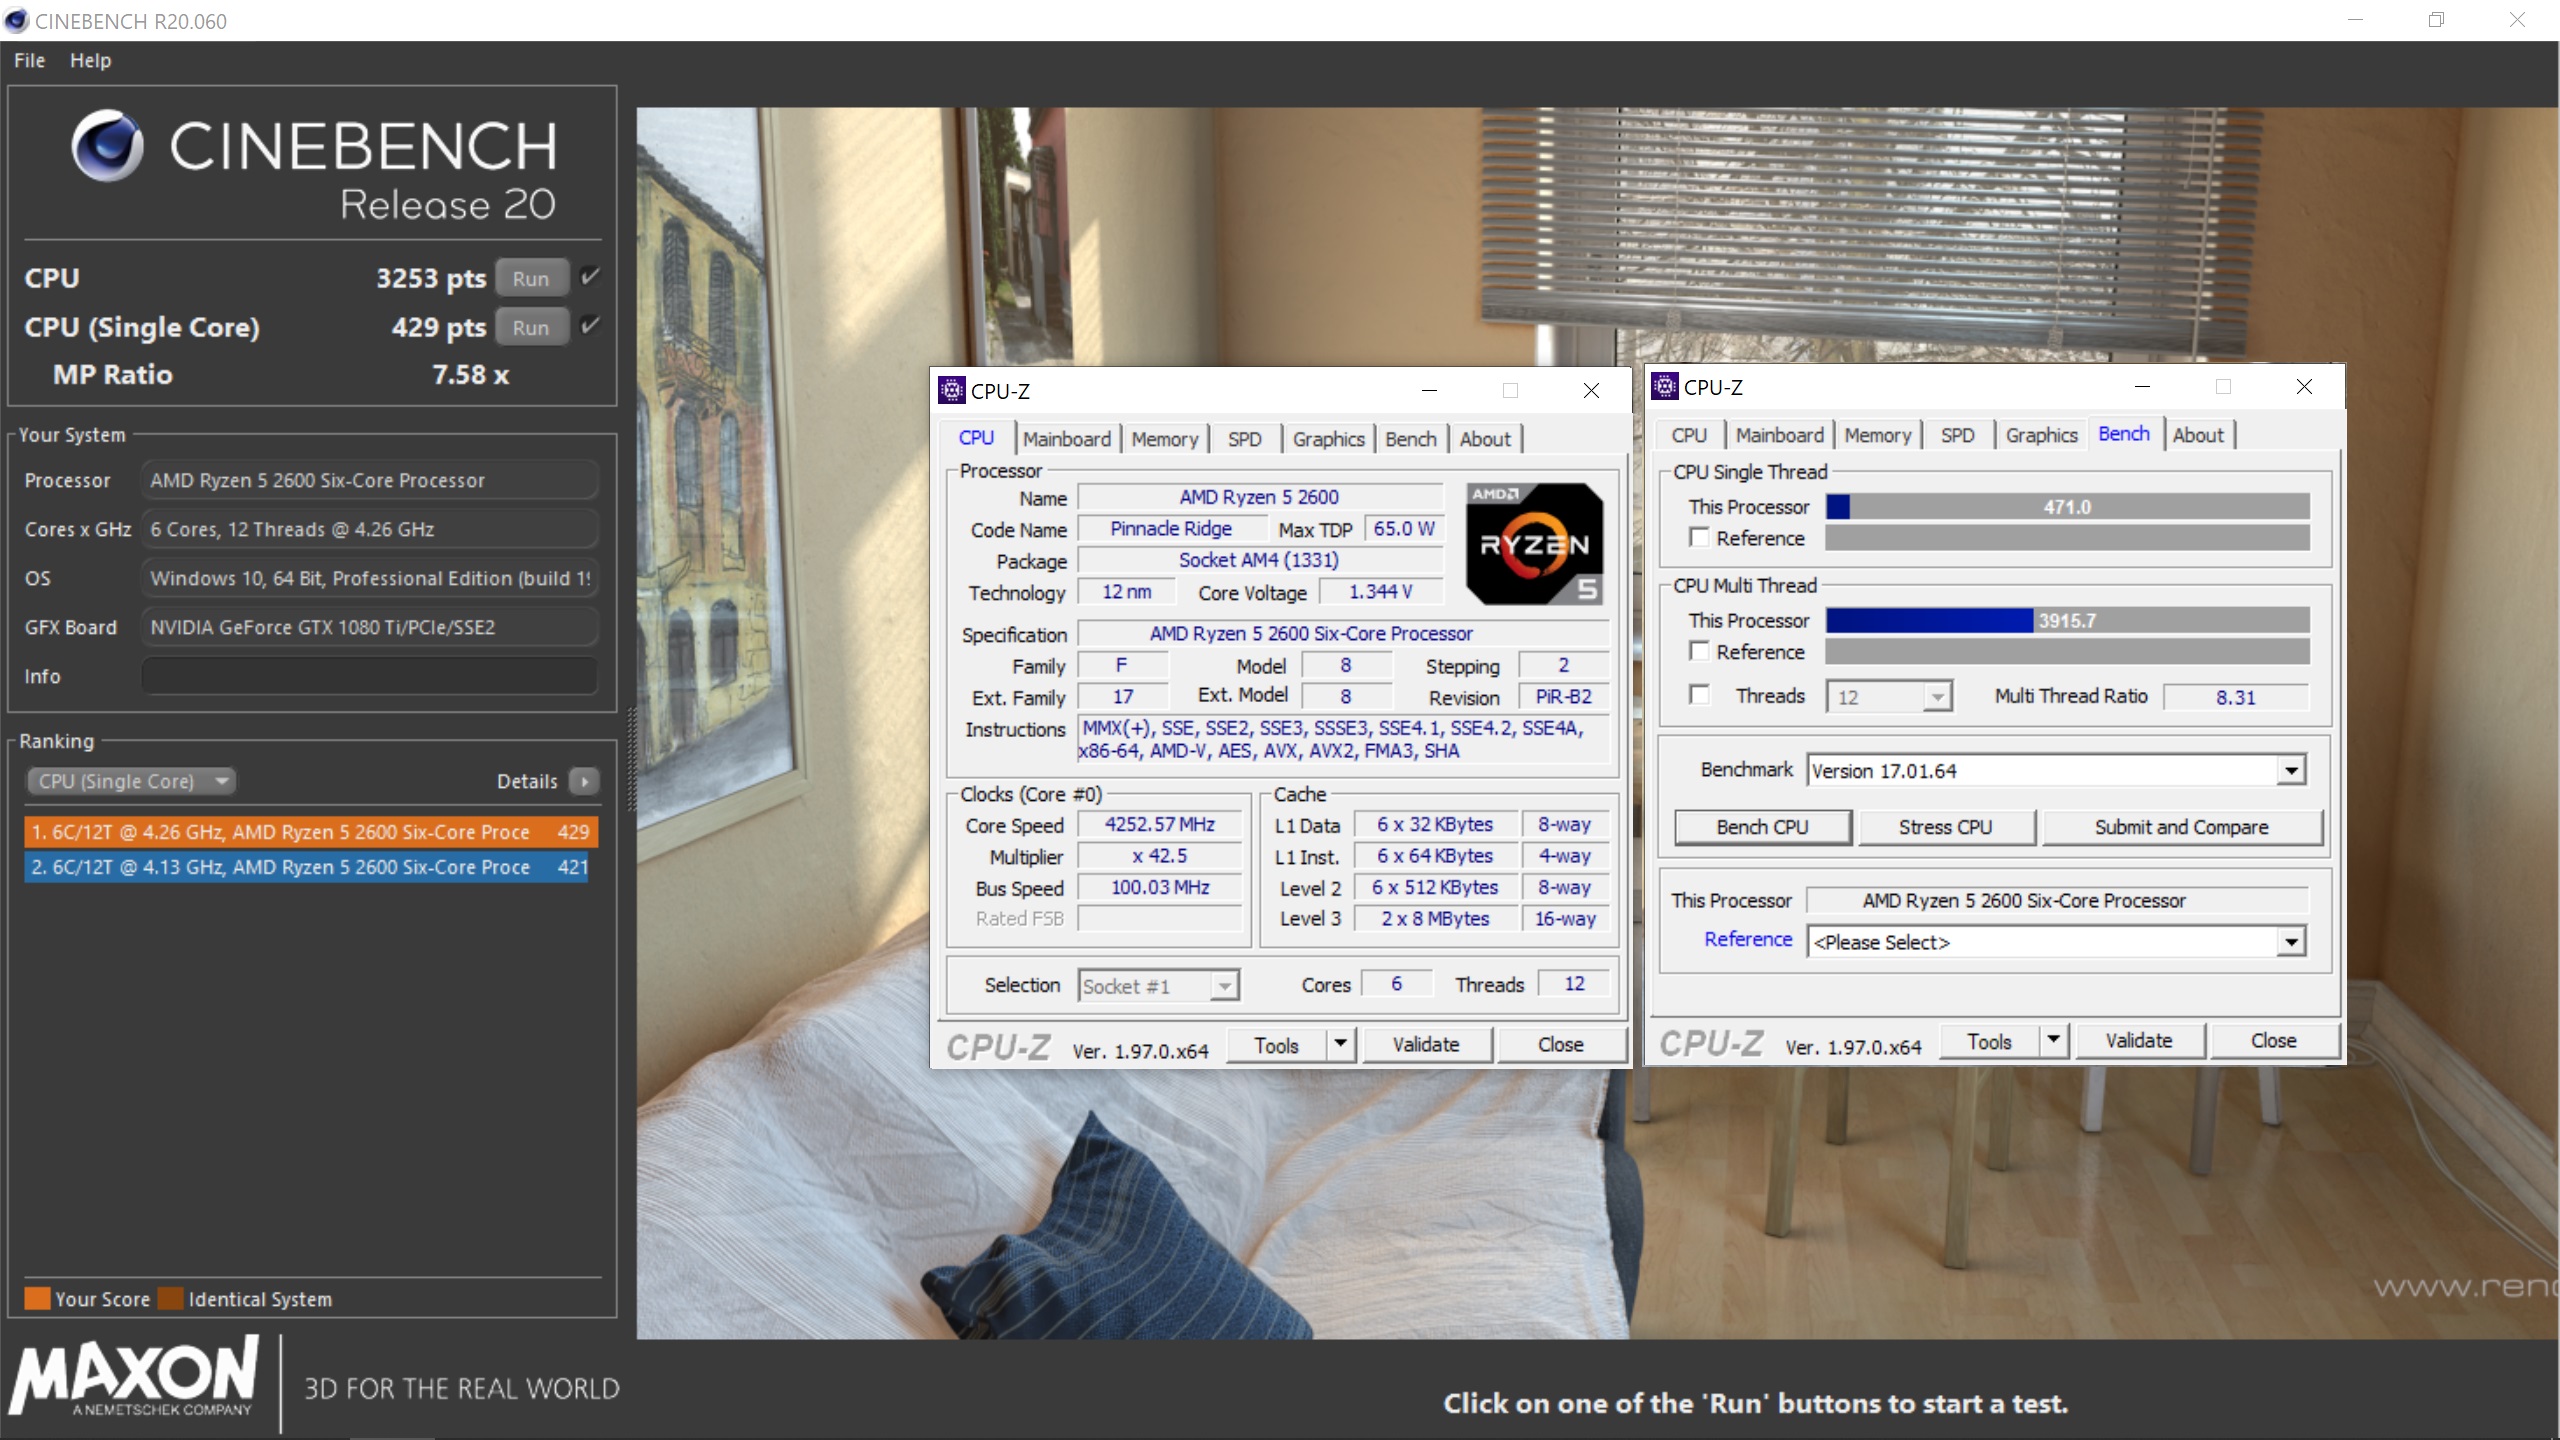This screenshot has height=1440, width=2560.
Task: Click the Identical System legend swatch
Action: pyautogui.click(x=171, y=1298)
